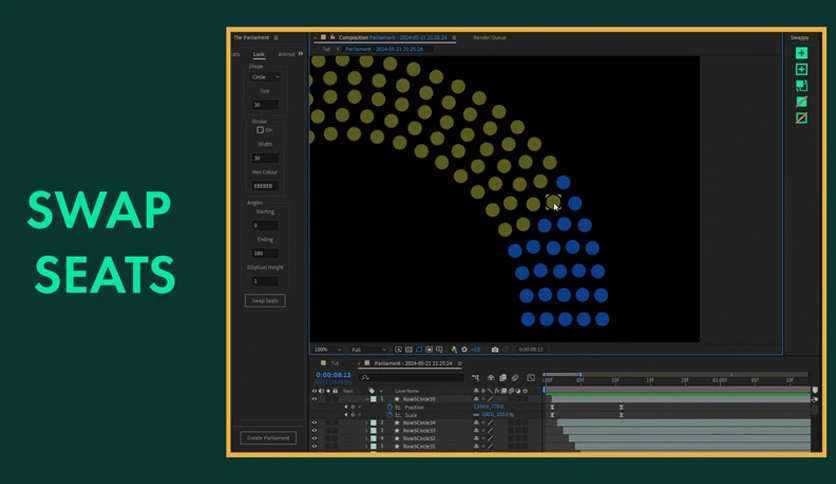Toggle the motion blur switch icon
Image resolution: width=836 pixels, height=484 pixels.
coord(515,378)
